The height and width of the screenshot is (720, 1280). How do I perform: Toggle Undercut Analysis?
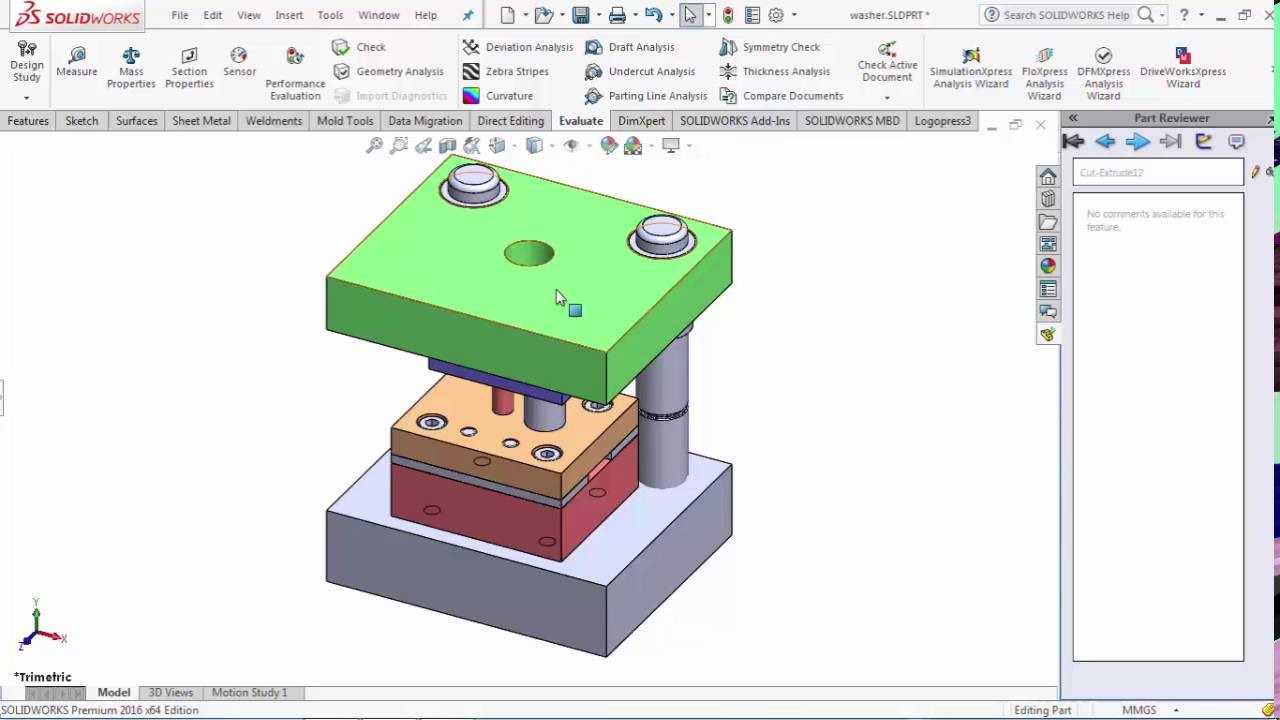pos(639,71)
